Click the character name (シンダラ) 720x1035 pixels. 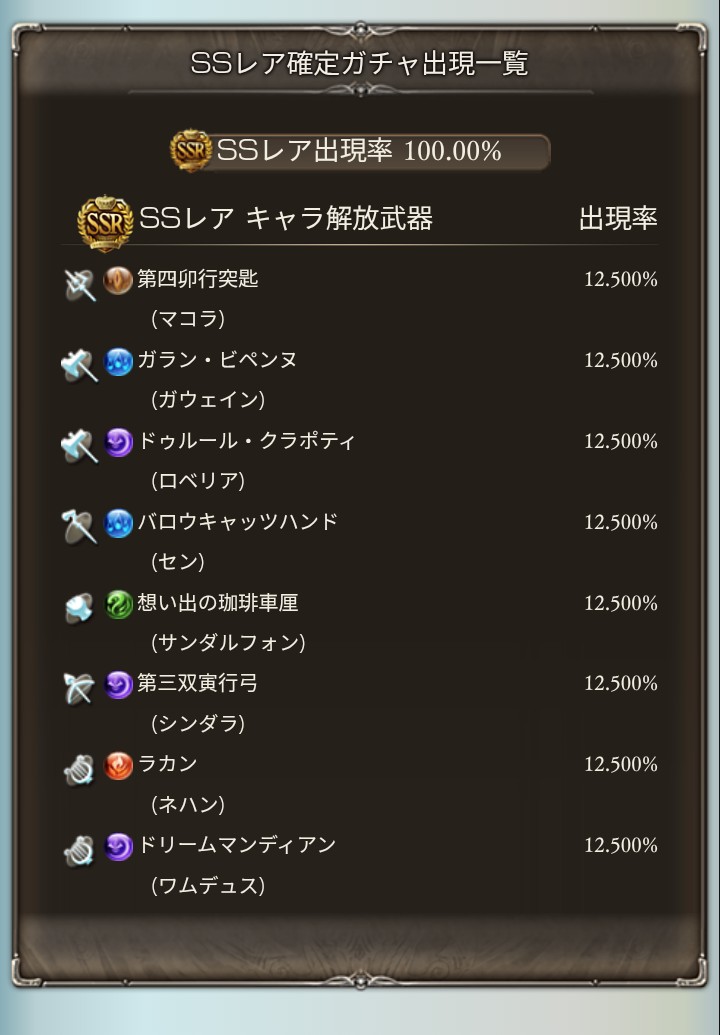point(198,723)
